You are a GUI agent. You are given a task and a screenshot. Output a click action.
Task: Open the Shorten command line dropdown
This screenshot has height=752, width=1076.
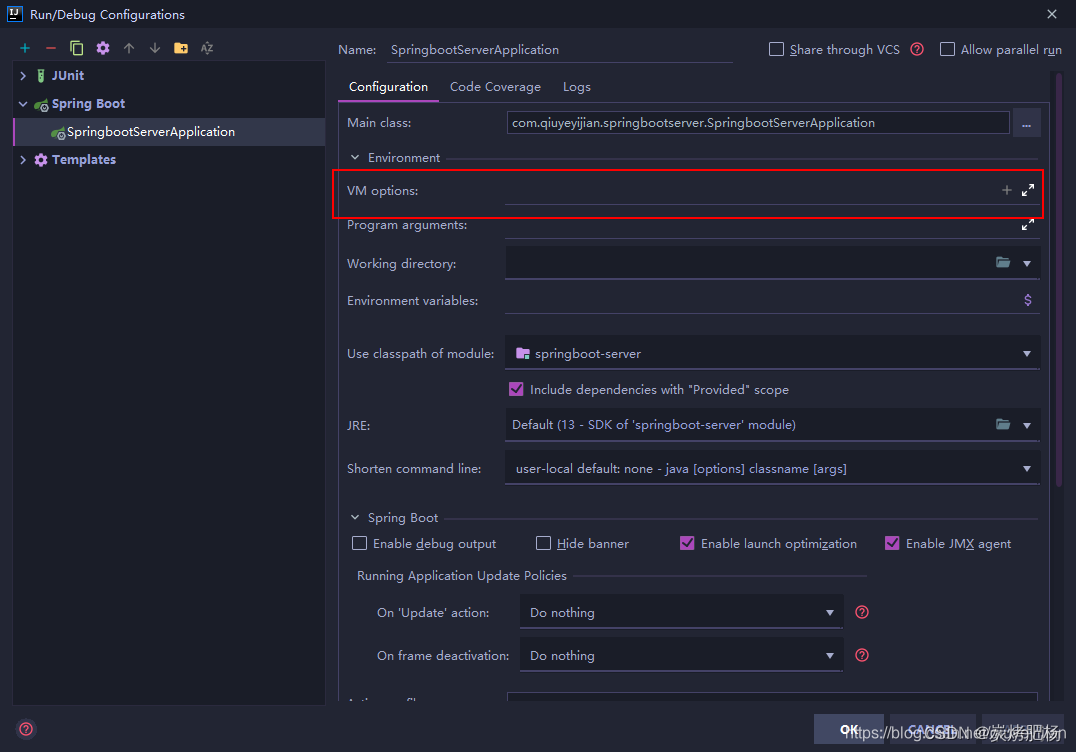coord(1027,467)
